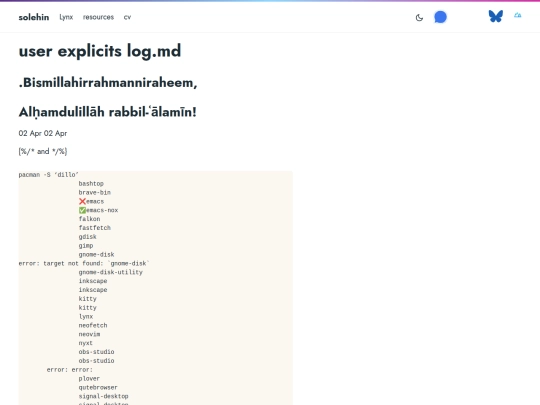Screen dimensions: 540x405
Task: Click the 'brave-bin' package line
Action: coord(95,193)
